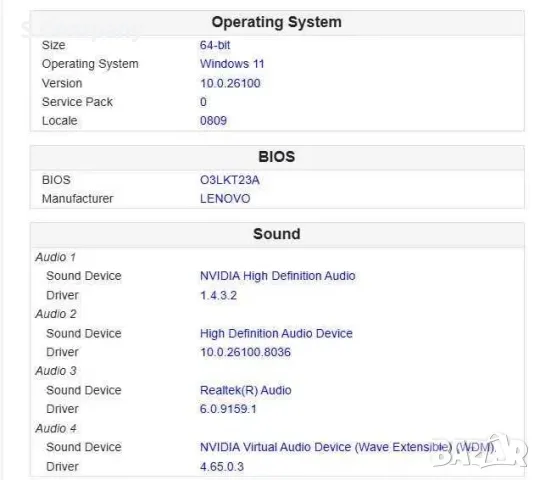The image size is (540, 480).
Task: Click BIOS version O3LKT23A
Action: point(230,180)
